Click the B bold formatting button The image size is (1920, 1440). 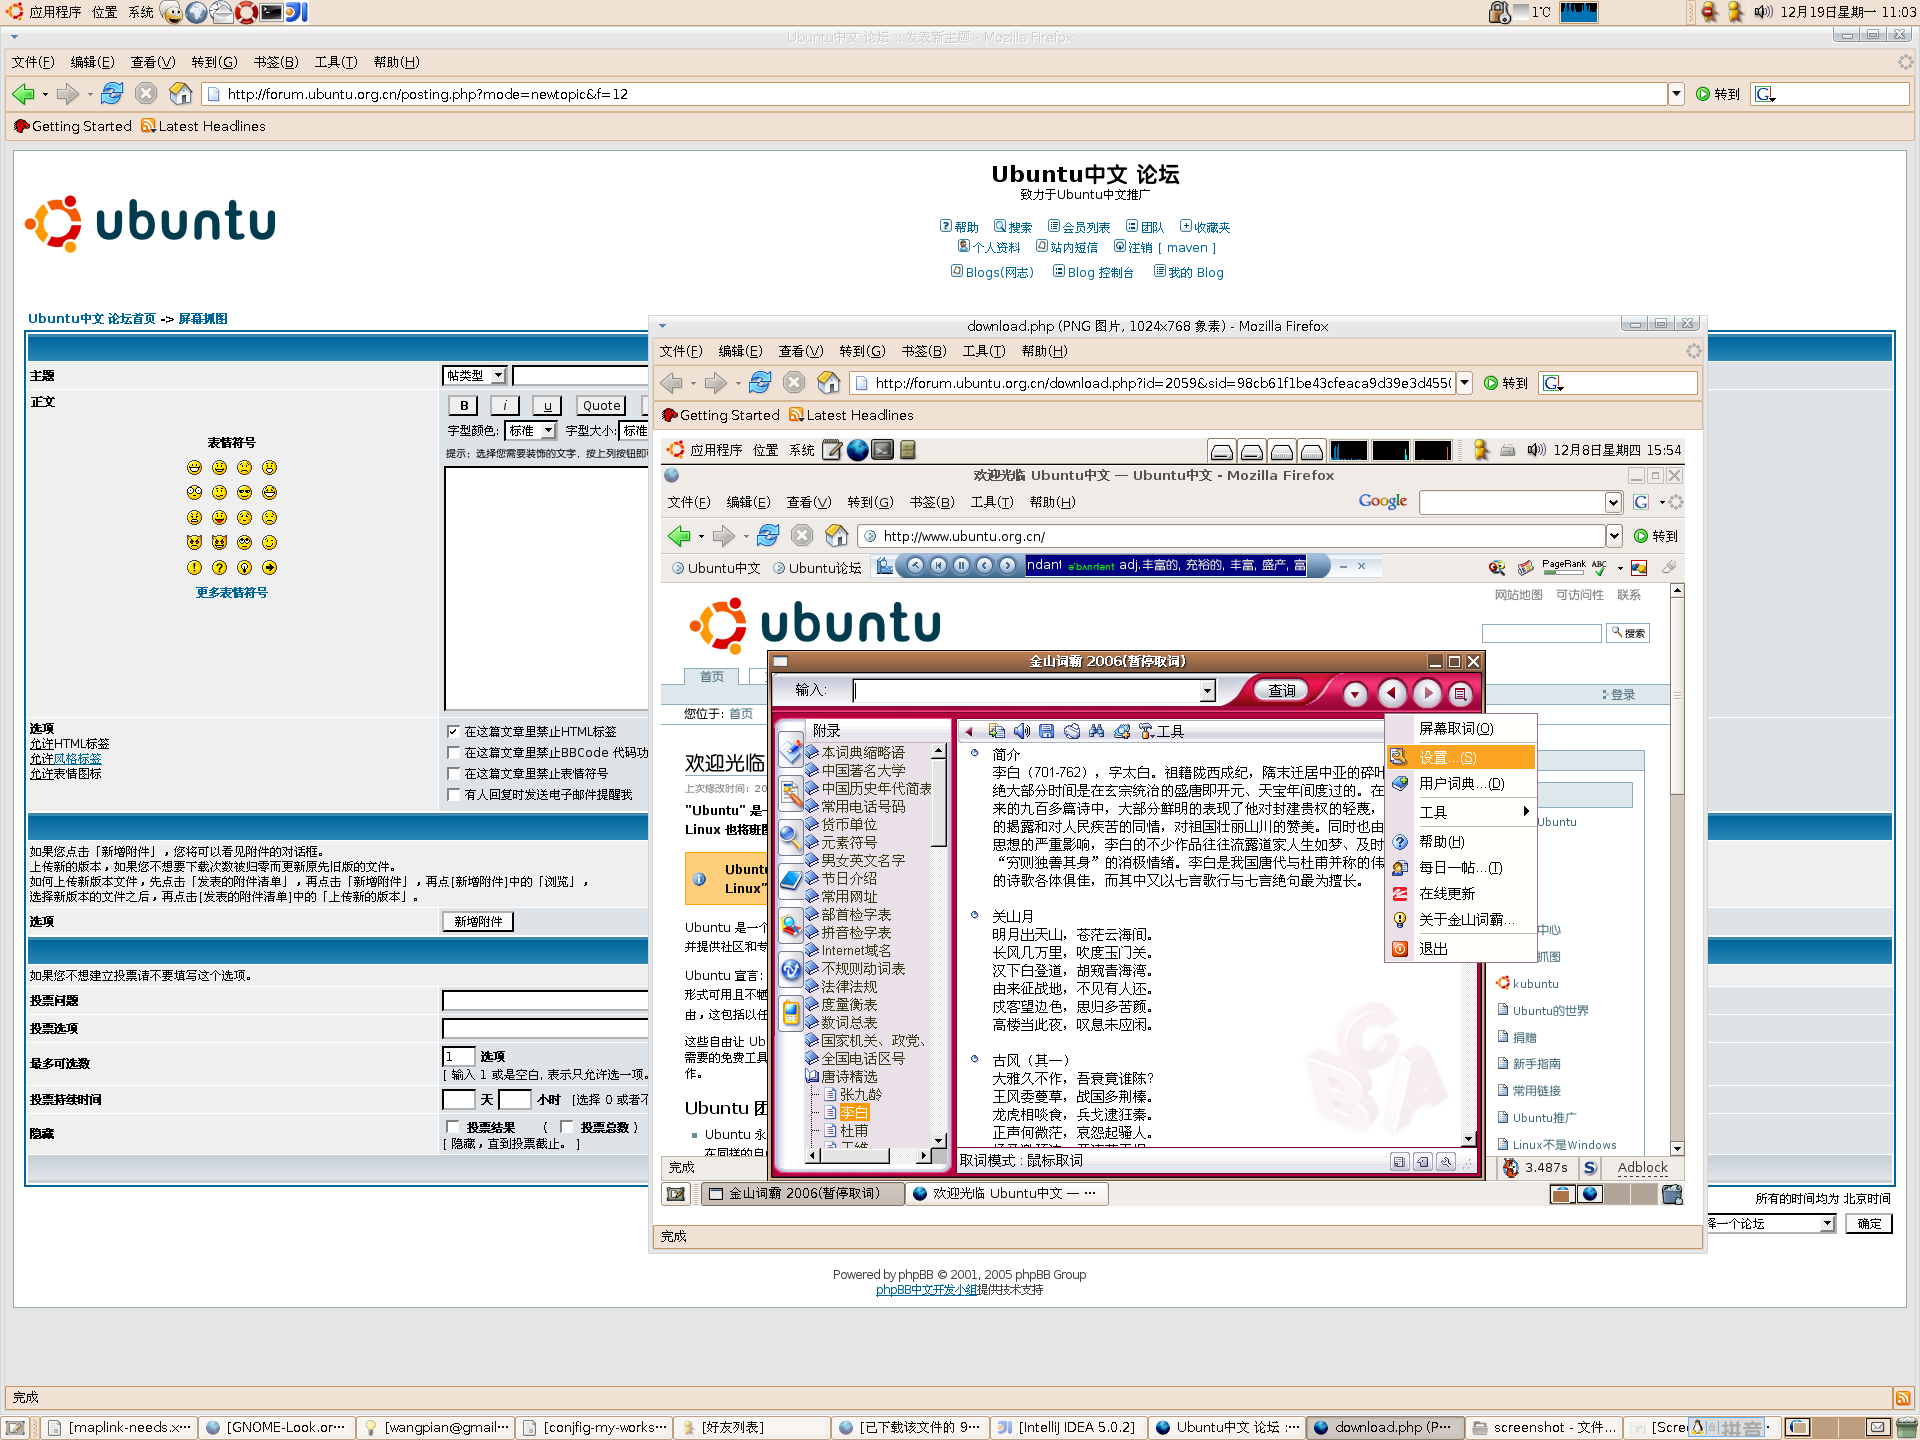(463, 405)
